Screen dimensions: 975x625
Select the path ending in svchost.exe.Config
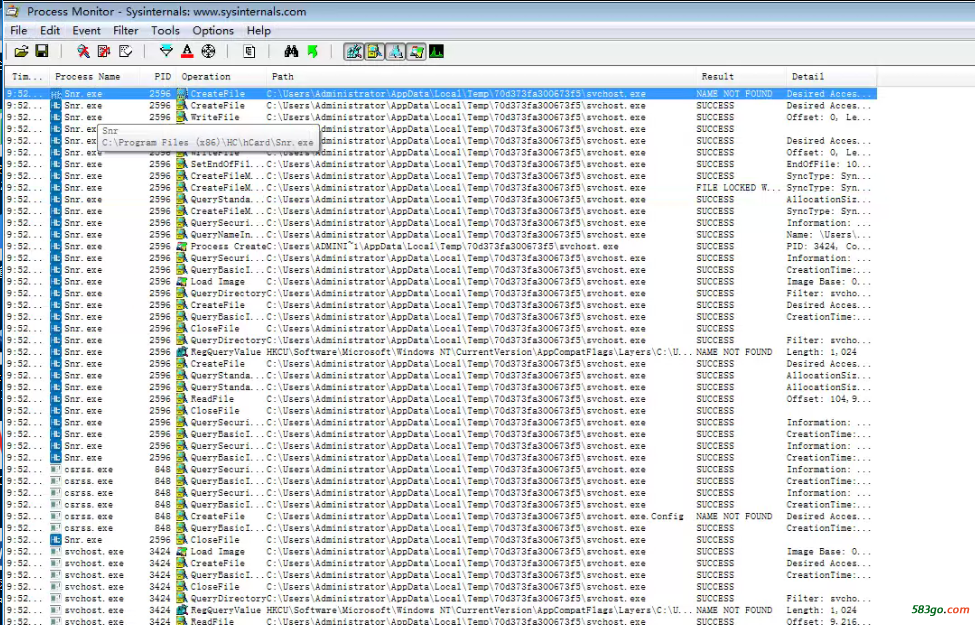[x=475, y=516]
